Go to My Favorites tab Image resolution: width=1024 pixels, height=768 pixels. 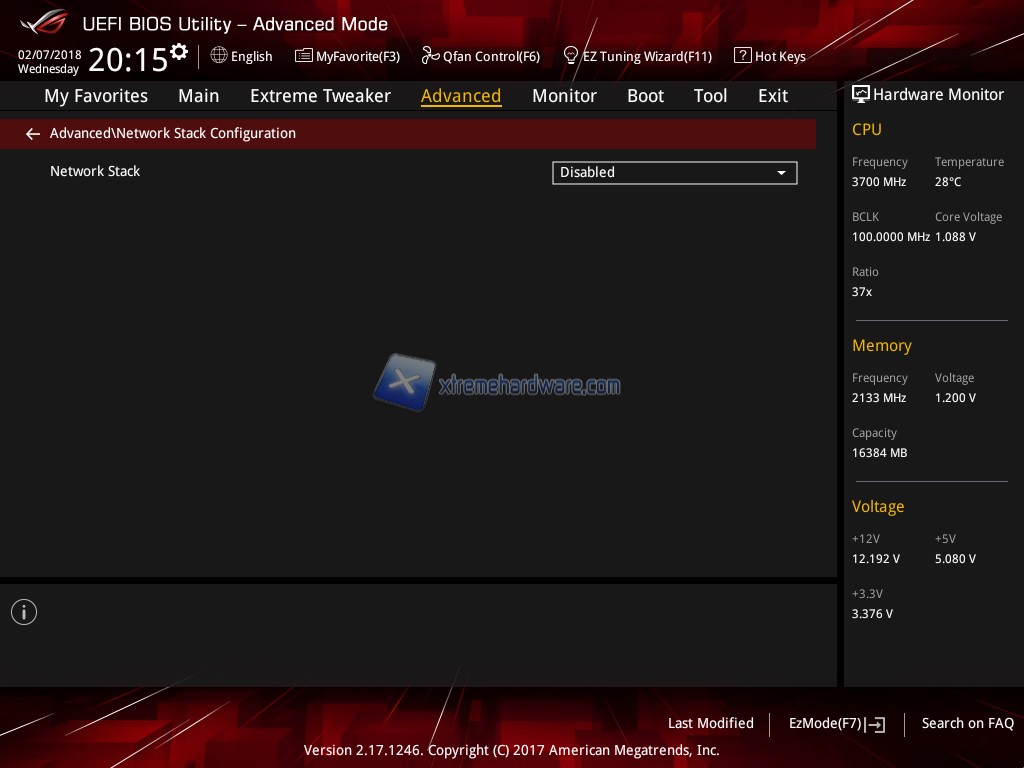96,96
